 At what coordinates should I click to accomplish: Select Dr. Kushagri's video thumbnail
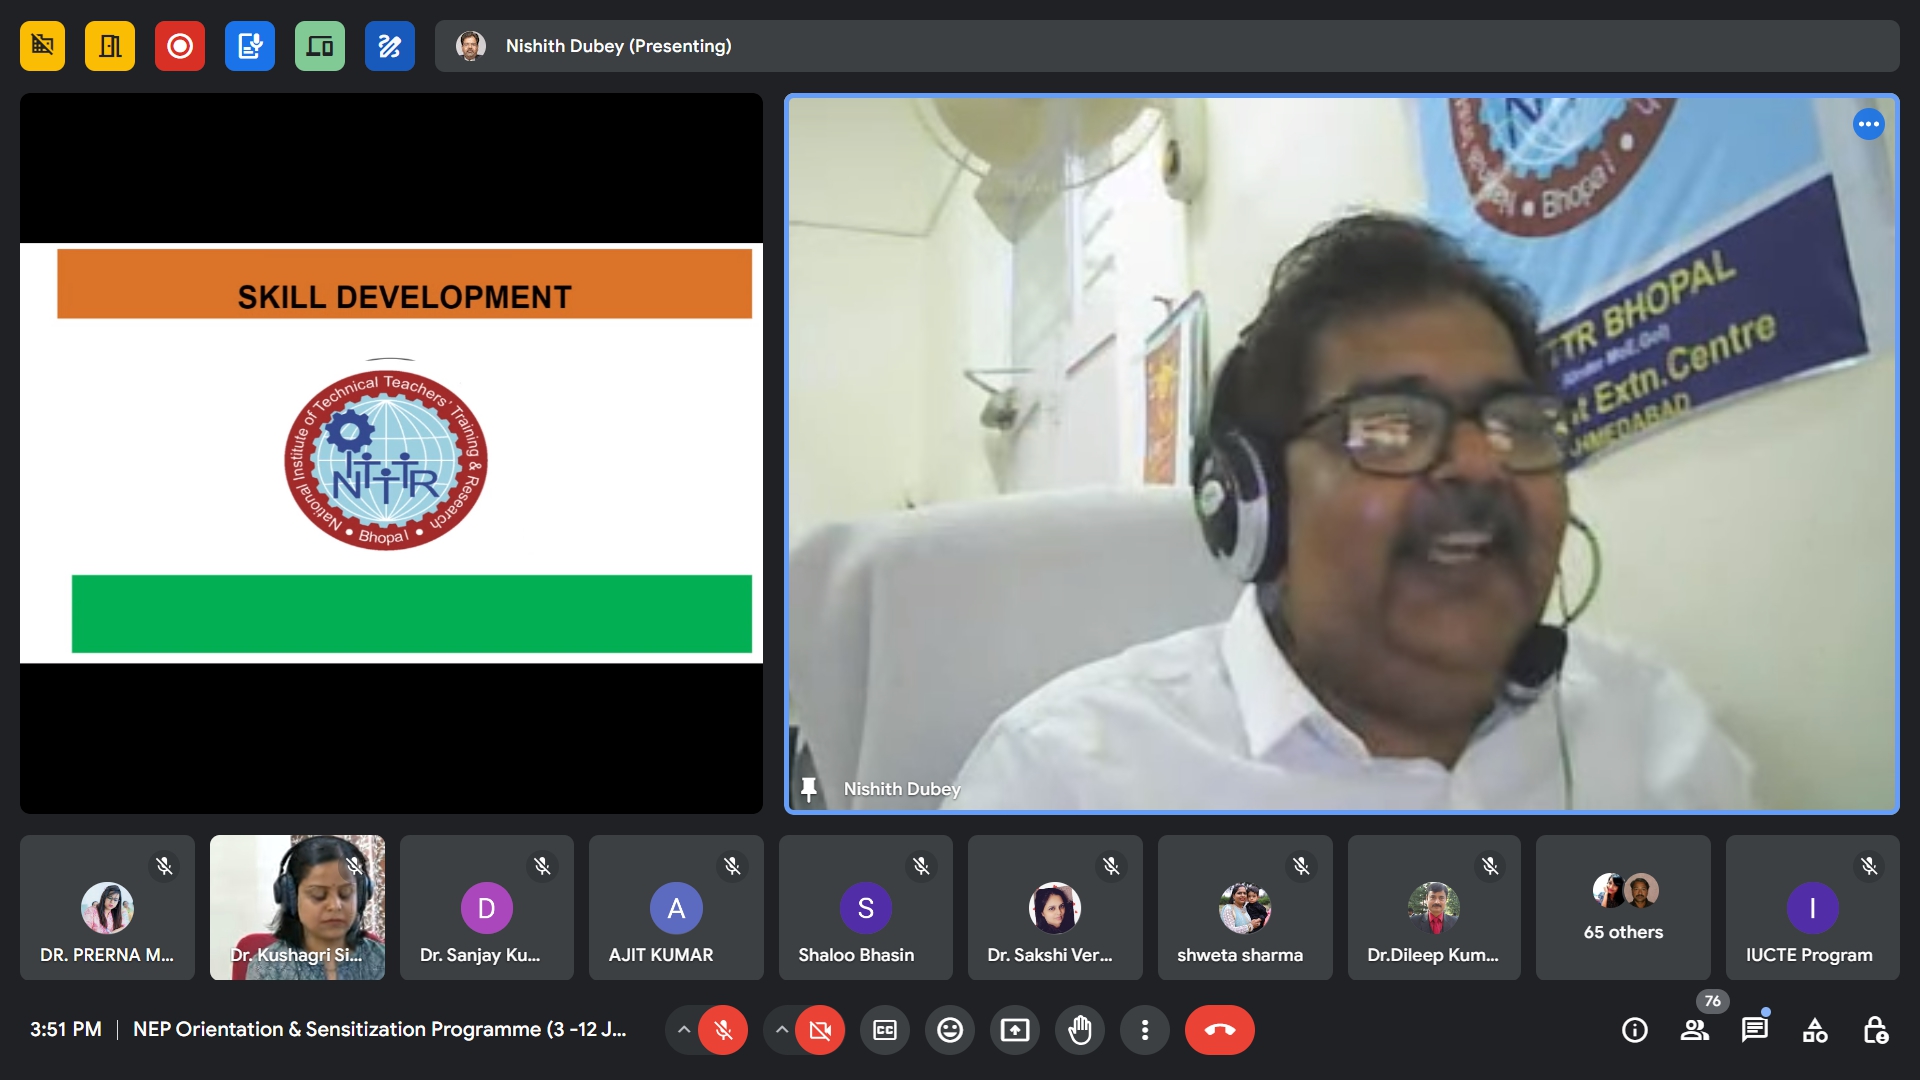[297, 907]
